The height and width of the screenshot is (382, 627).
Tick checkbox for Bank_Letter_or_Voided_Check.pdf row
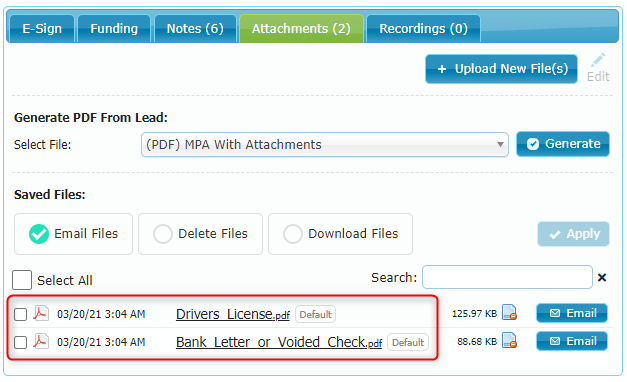click(x=20, y=342)
